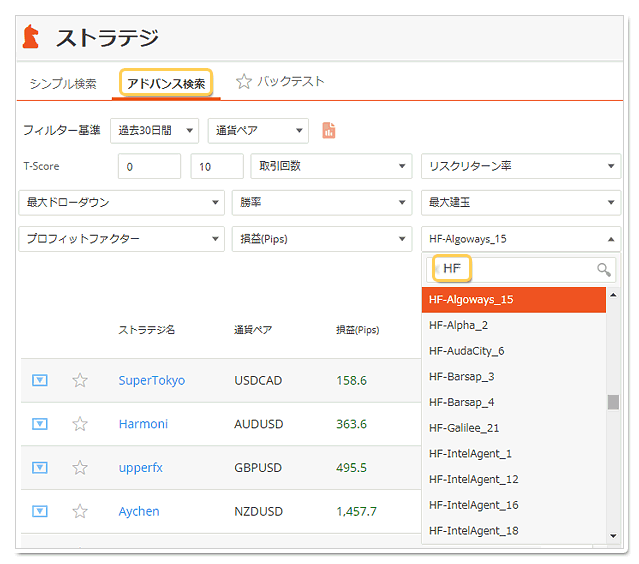639x564 pixels.
Task: Open the SuperTokyo strategy link
Action: (x=152, y=381)
